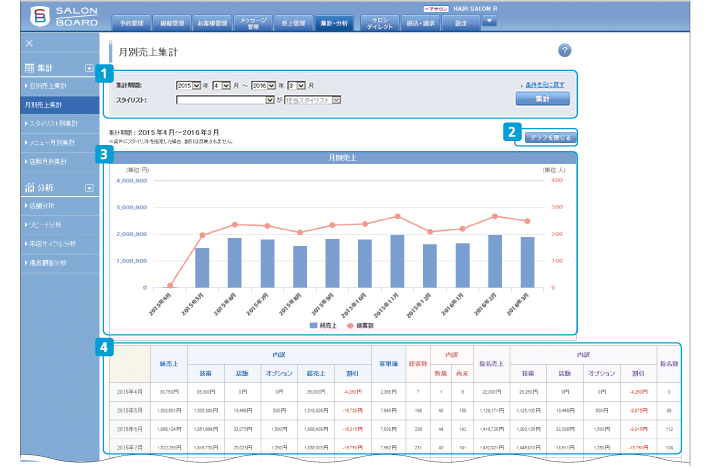Close the sidebar with the X icon

(29, 44)
